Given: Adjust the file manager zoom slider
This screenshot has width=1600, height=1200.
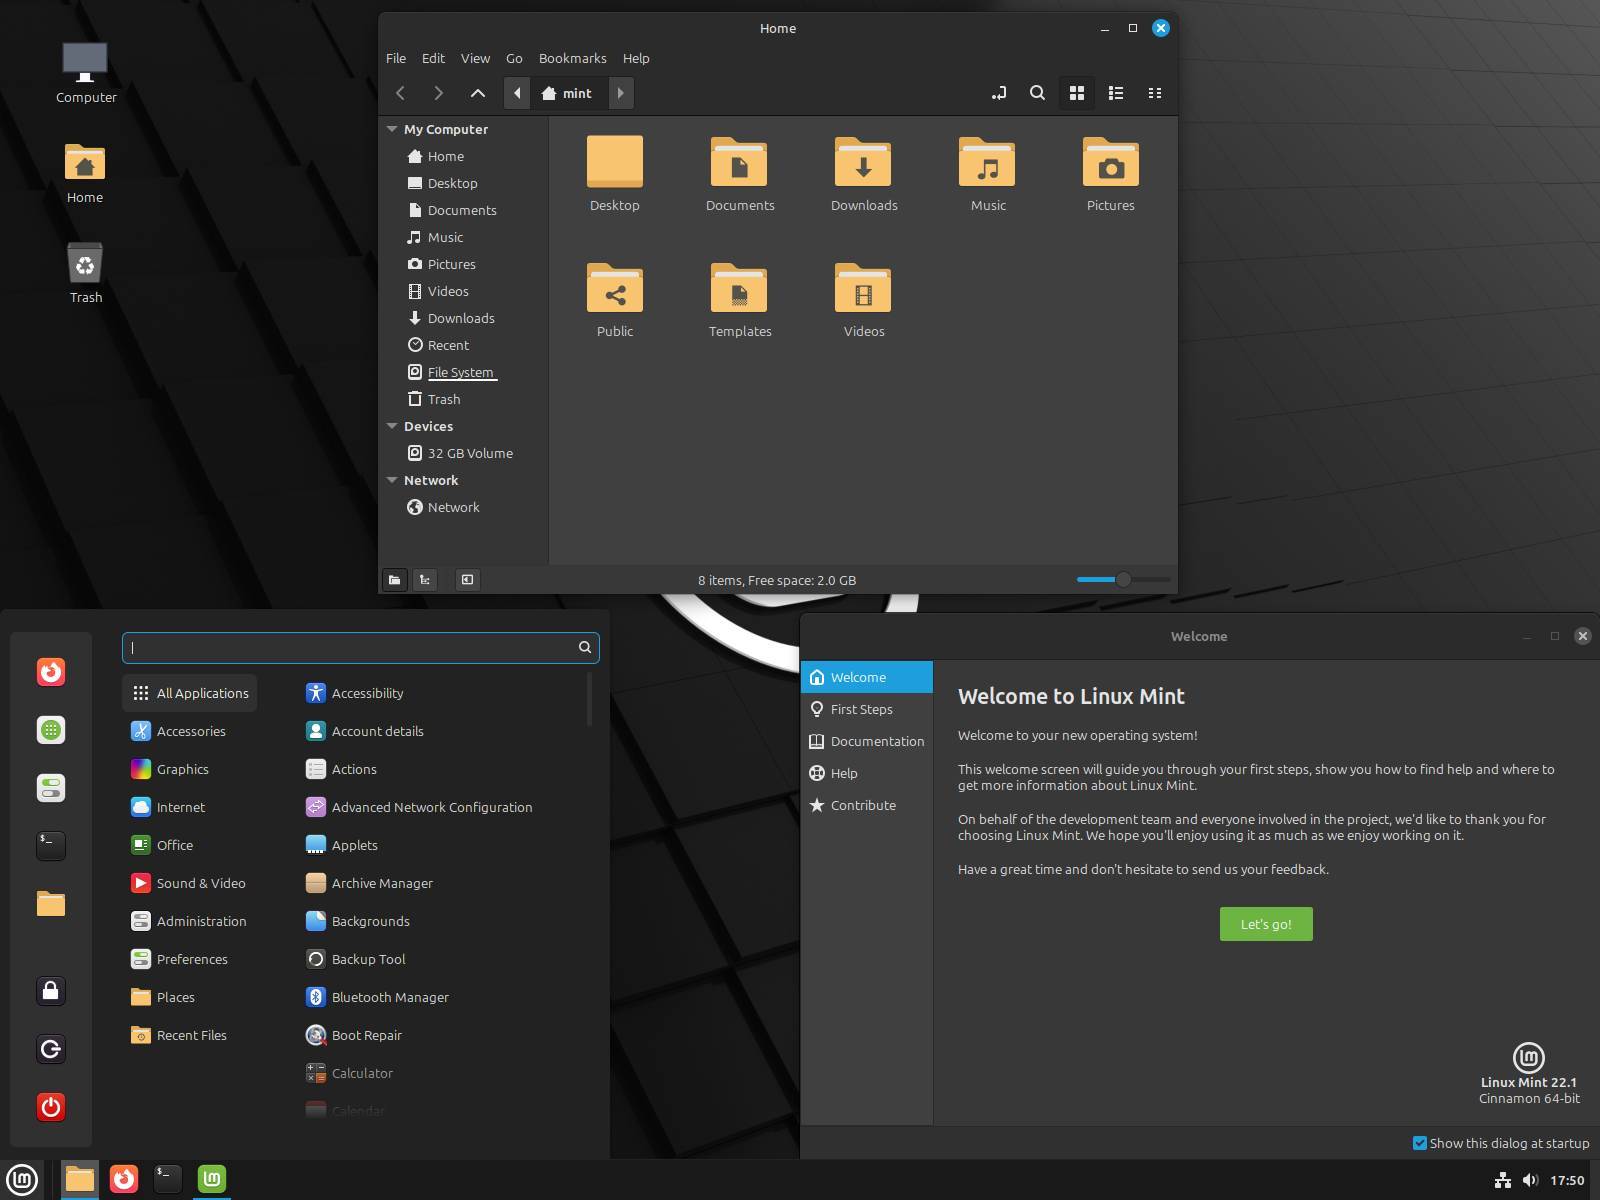Looking at the screenshot, I should point(1123,579).
